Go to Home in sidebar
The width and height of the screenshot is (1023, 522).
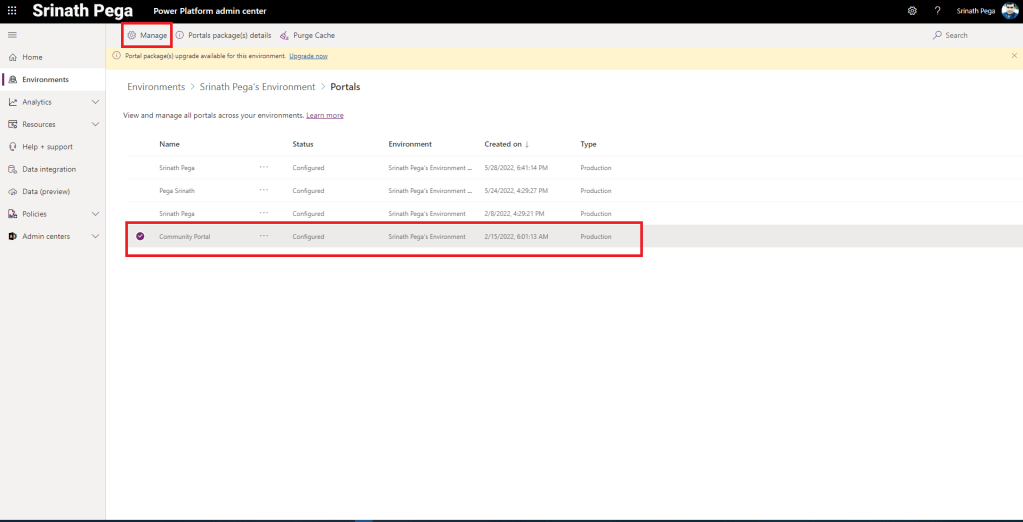[32, 57]
